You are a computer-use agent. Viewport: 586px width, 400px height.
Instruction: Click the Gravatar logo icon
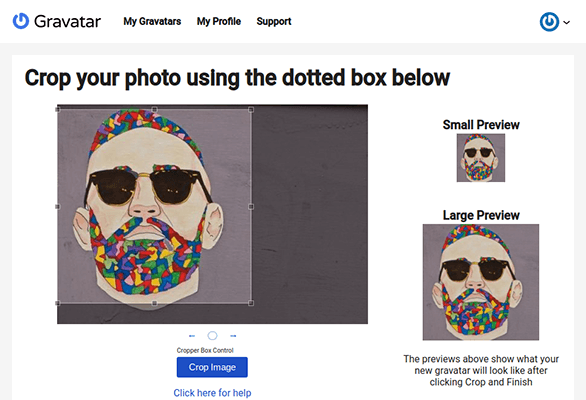(21, 21)
